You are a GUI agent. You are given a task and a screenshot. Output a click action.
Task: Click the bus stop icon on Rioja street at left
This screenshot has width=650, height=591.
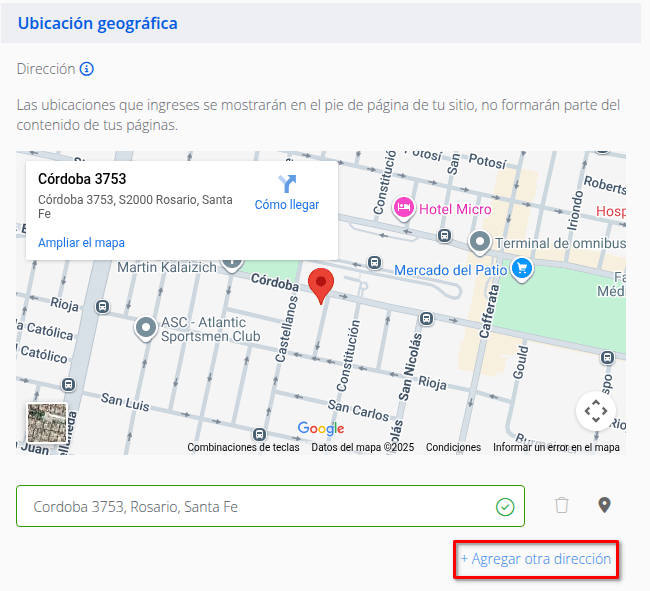(x=102, y=307)
